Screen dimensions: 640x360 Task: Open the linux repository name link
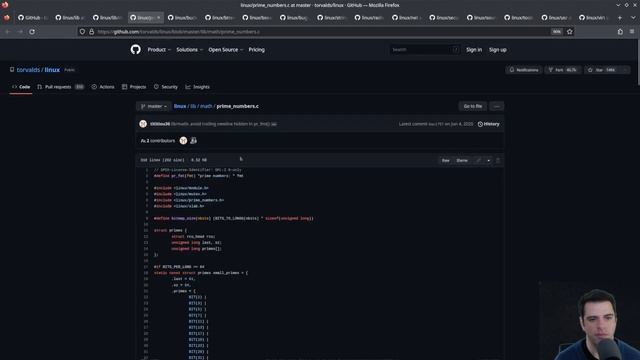52,70
